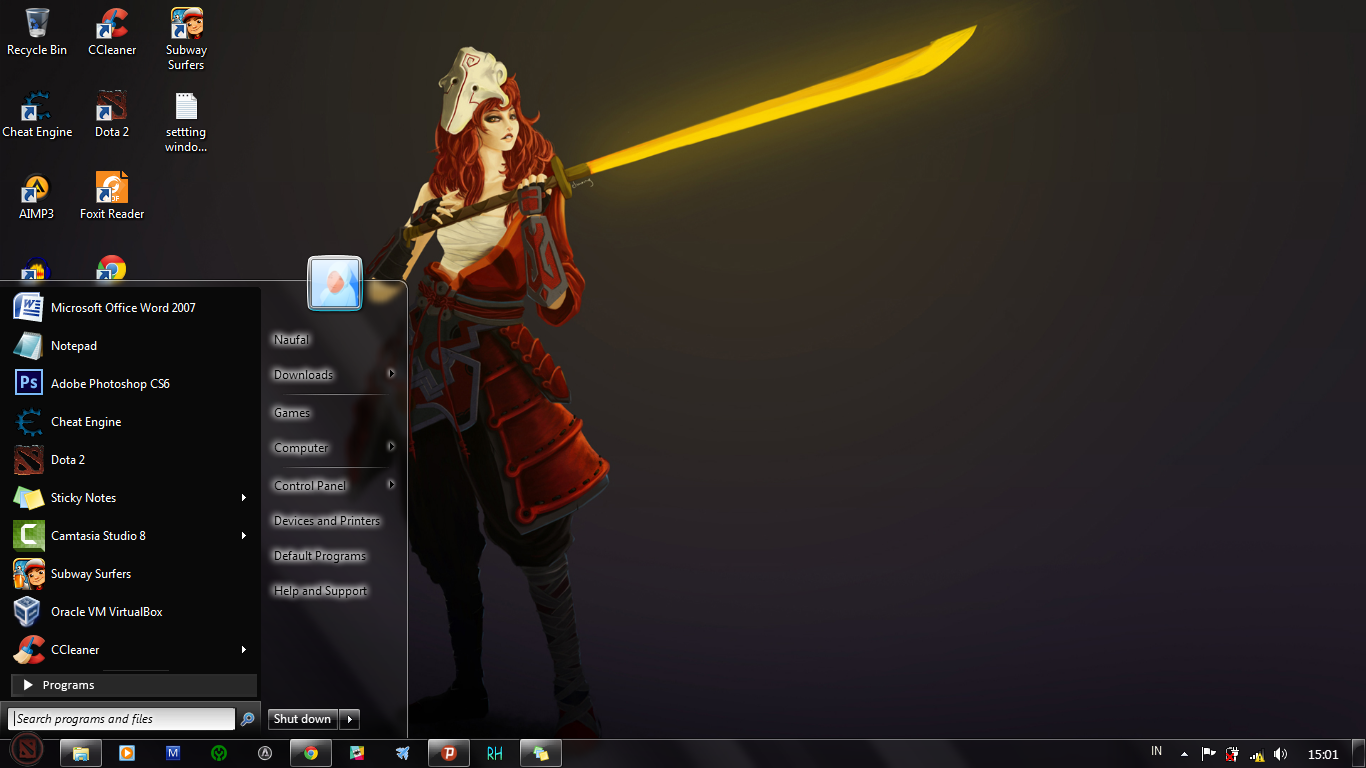Viewport: 1366px width, 768px height.
Task: Open Action Center flag icon in tray
Action: pyautogui.click(x=1209, y=754)
